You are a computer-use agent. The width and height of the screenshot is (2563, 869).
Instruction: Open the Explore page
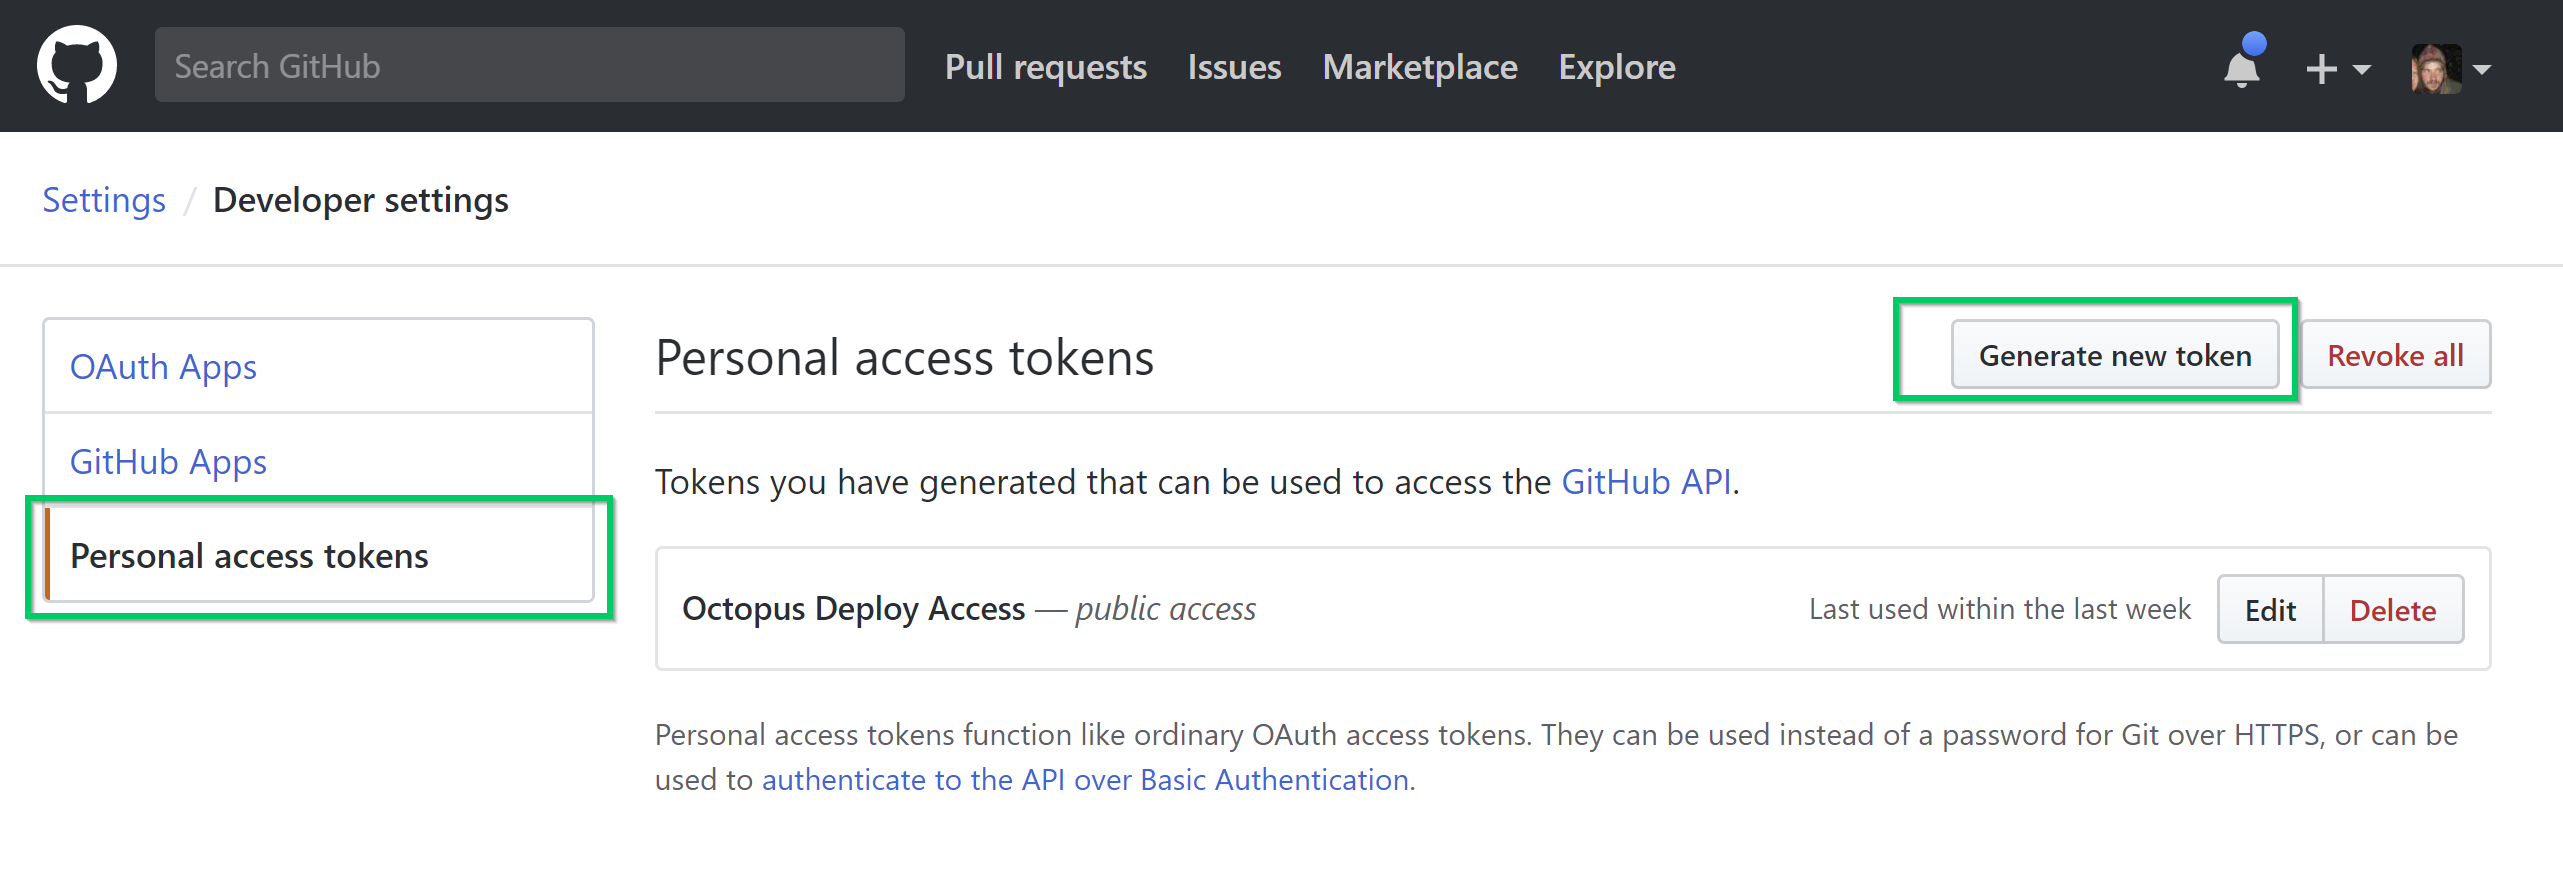(1617, 67)
